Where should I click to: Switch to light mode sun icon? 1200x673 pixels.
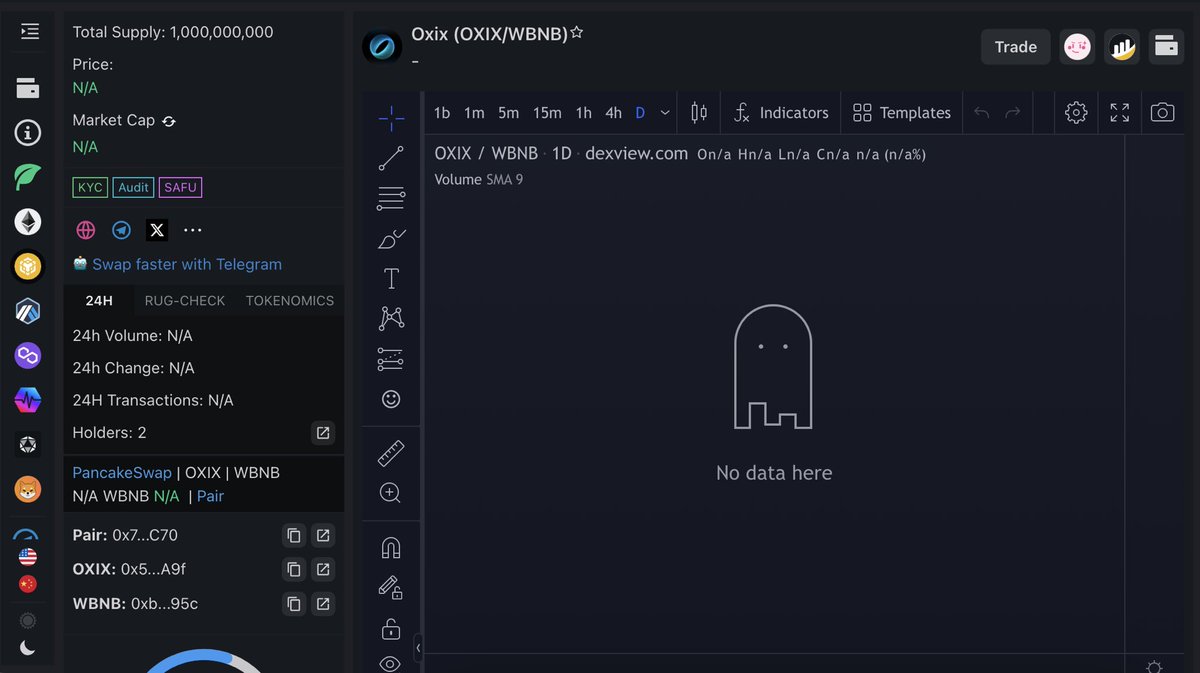click(28, 621)
